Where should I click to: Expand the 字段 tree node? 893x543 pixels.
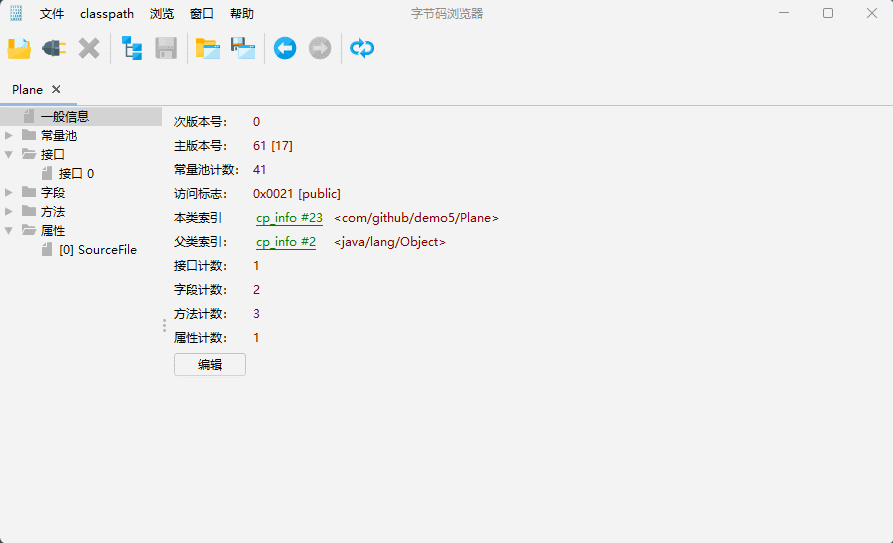(9, 192)
